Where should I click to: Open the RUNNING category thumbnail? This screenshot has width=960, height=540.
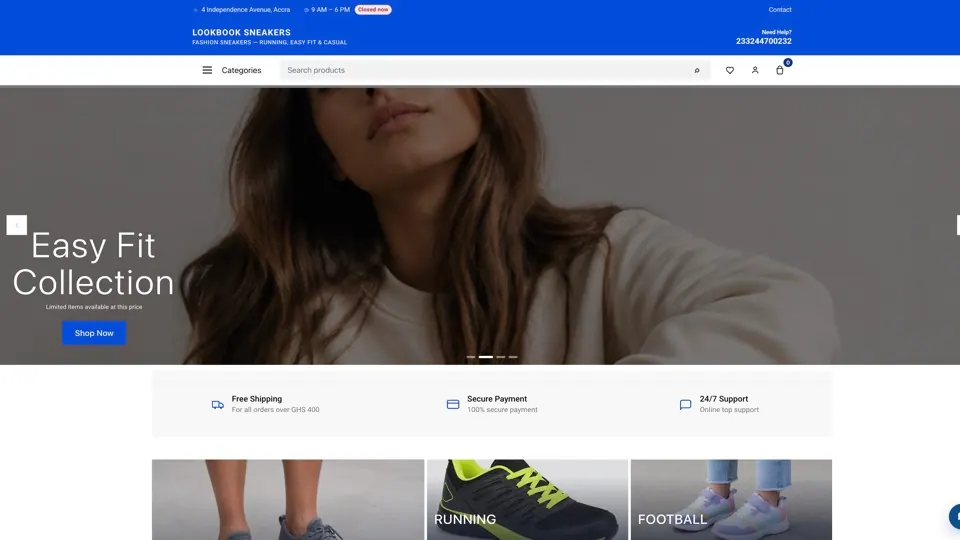pos(527,500)
